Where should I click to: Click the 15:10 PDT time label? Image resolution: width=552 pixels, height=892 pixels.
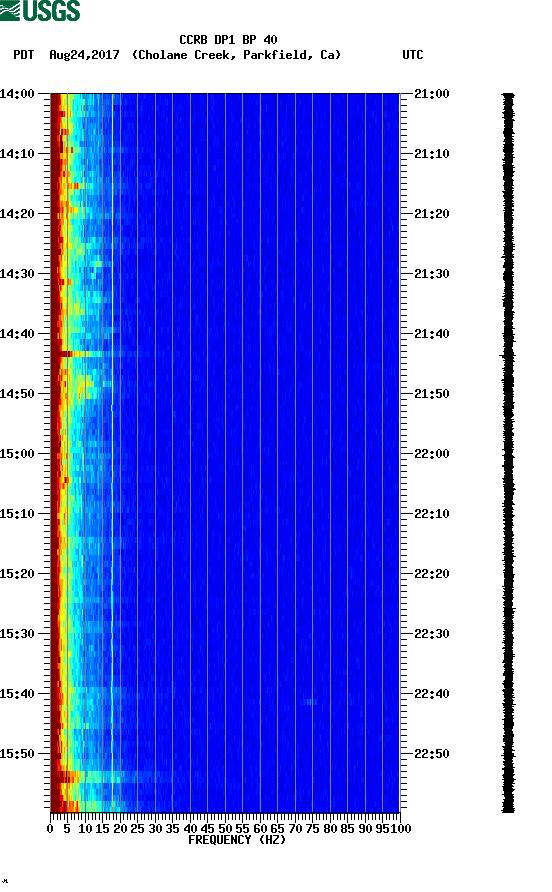17,514
